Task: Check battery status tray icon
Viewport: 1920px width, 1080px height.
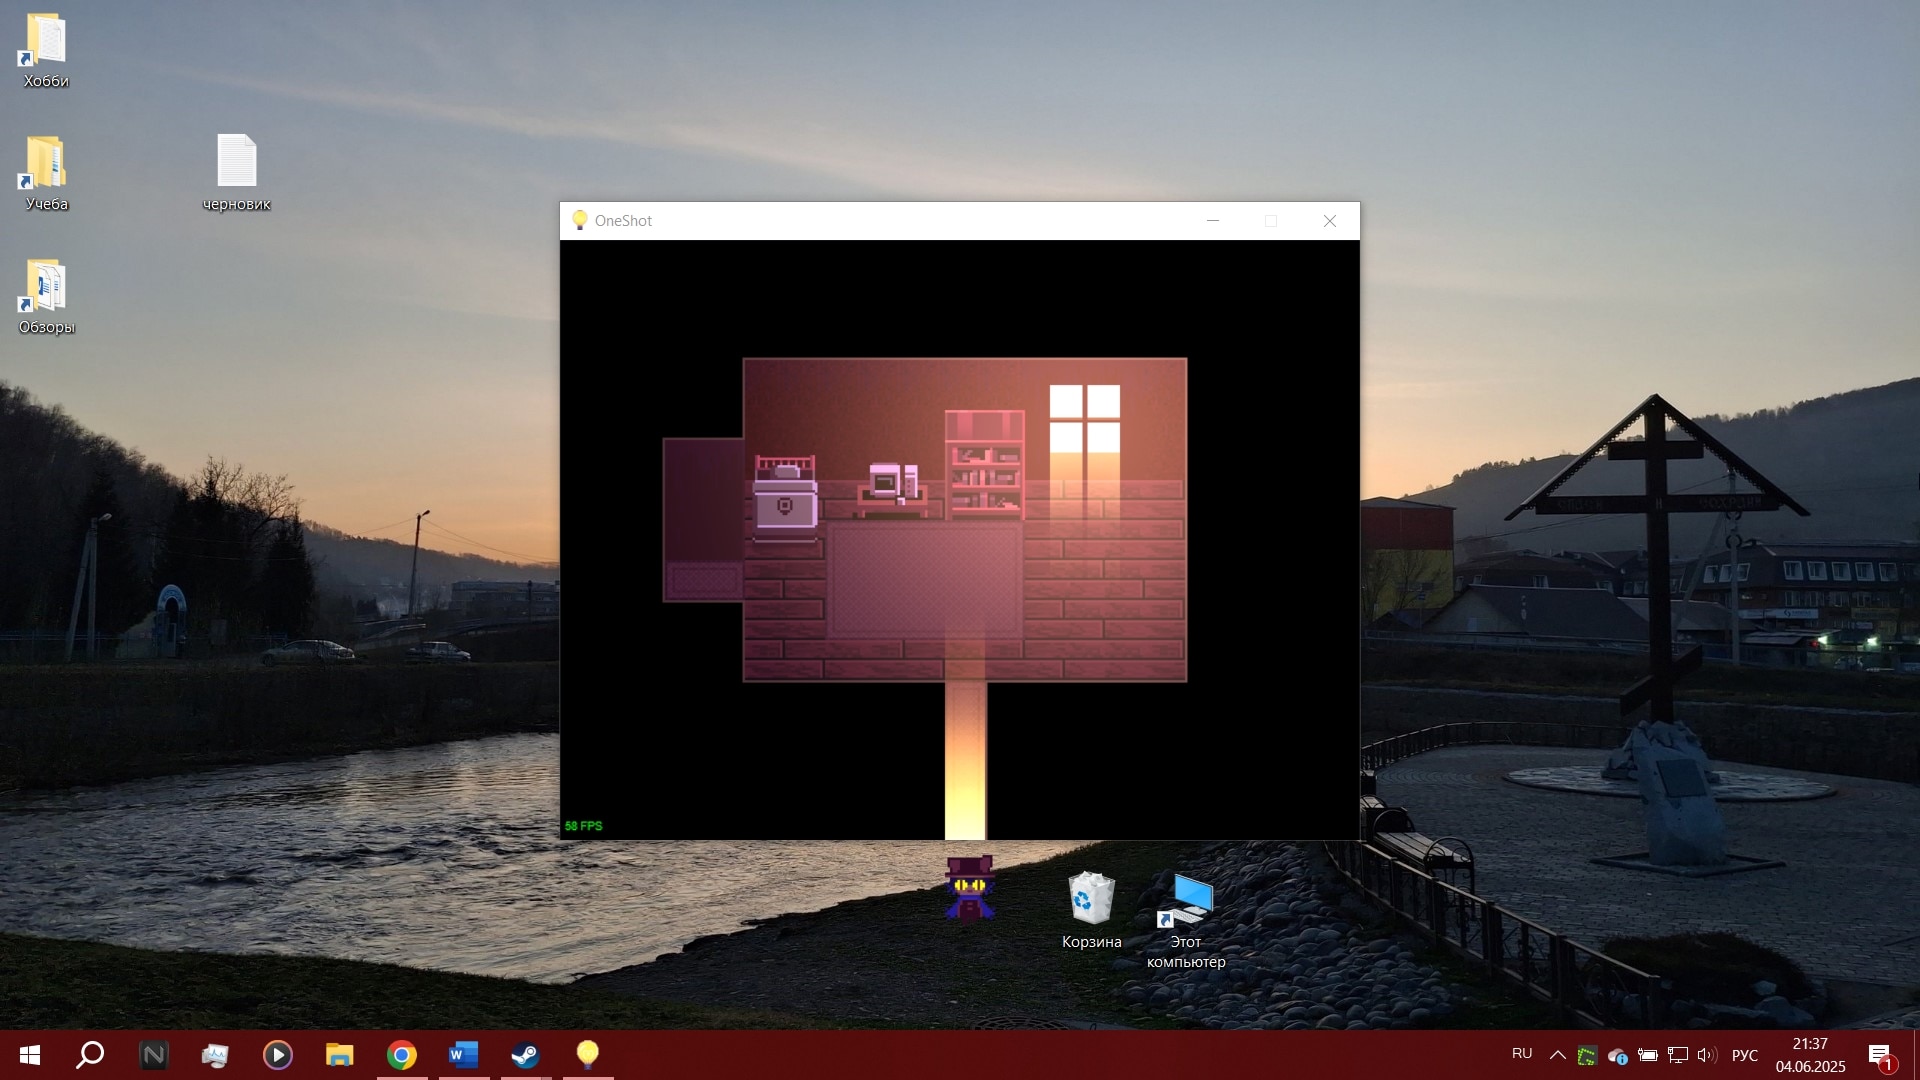Action: point(1648,1056)
